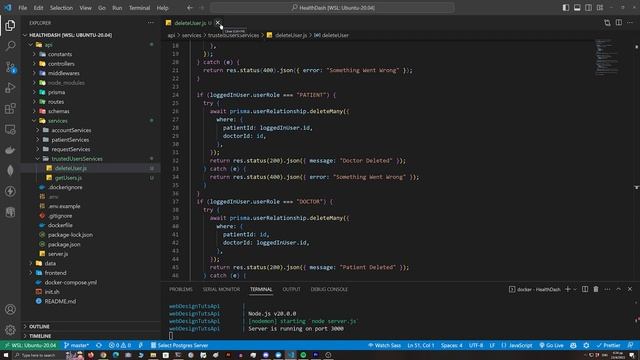Screen dimensions: 640x360
Task: Open the Search view in activity bar
Action: tap(10, 46)
